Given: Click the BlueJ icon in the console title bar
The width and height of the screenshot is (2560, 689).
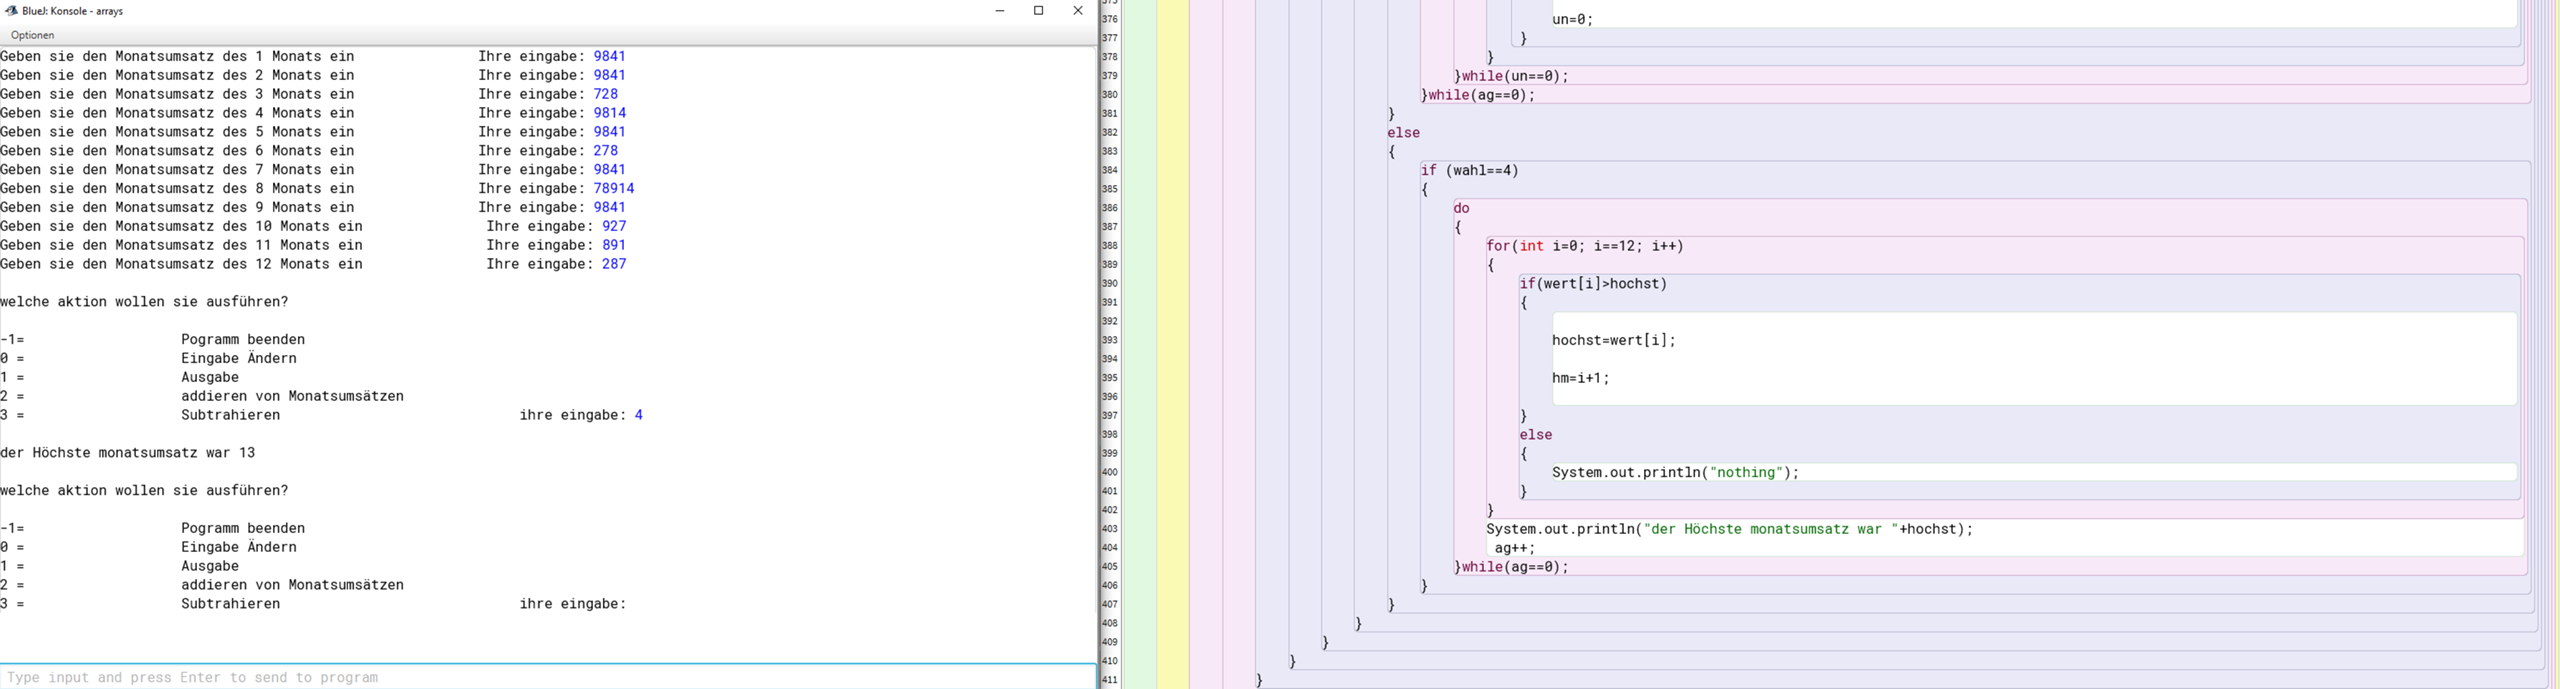Looking at the screenshot, I should (11, 11).
